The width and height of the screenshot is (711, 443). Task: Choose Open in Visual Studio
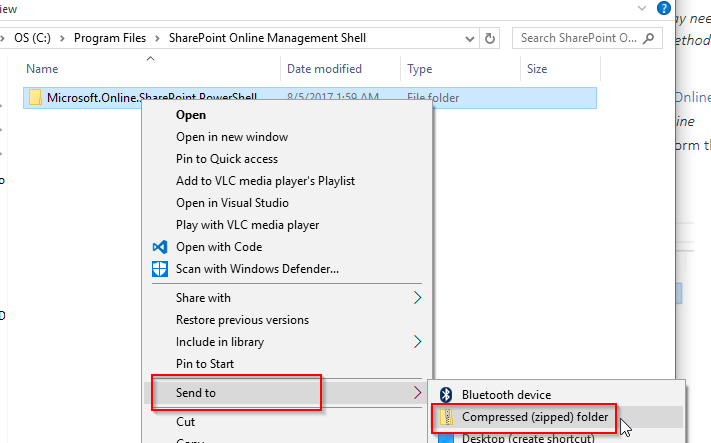tap(232, 203)
